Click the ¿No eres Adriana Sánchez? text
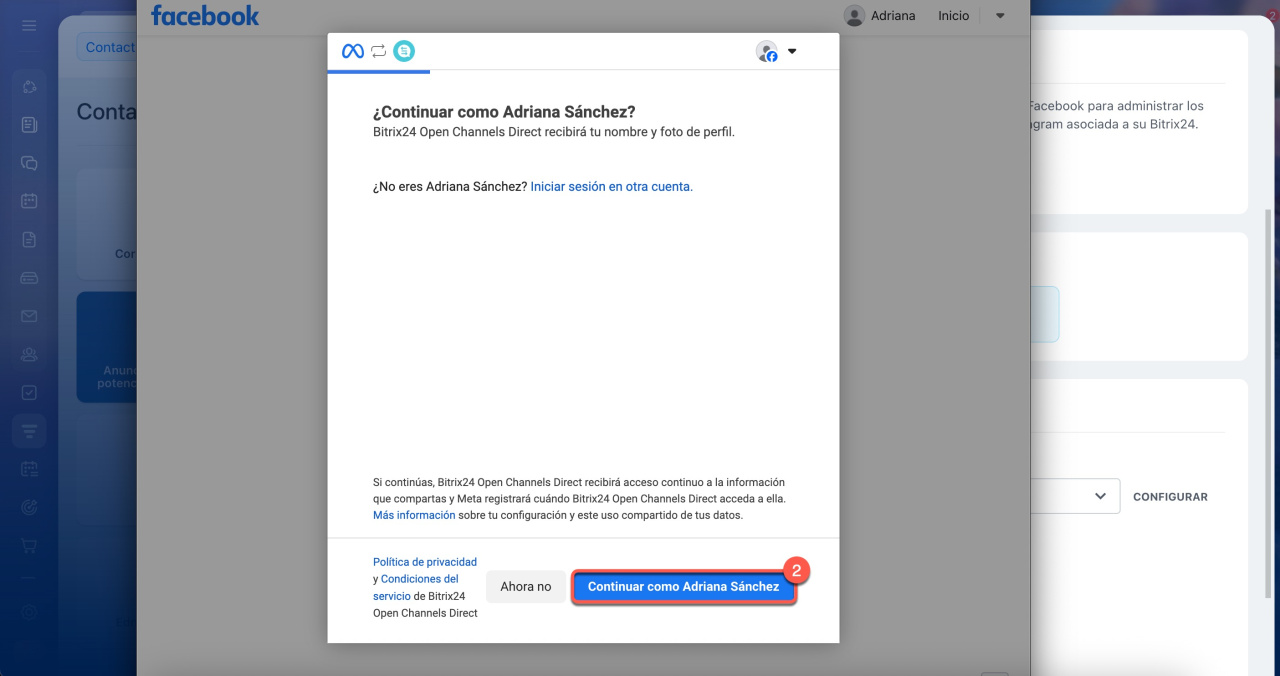The image size is (1280, 676). tap(450, 186)
